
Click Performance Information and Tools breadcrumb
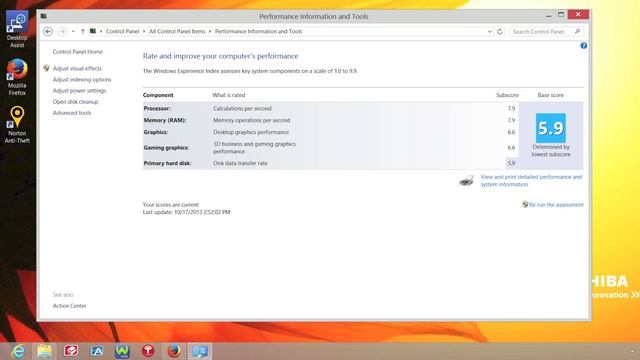click(258, 31)
